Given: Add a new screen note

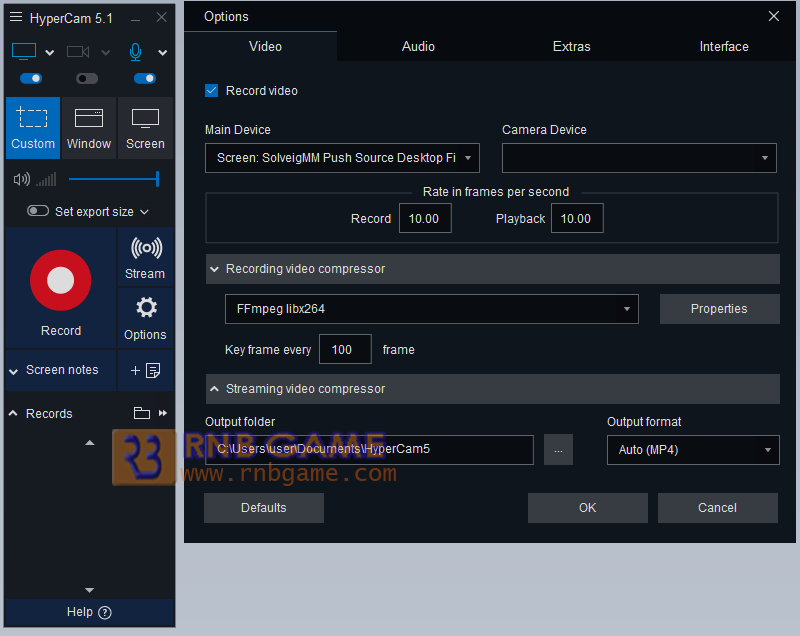Looking at the screenshot, I should coord(145,370).
